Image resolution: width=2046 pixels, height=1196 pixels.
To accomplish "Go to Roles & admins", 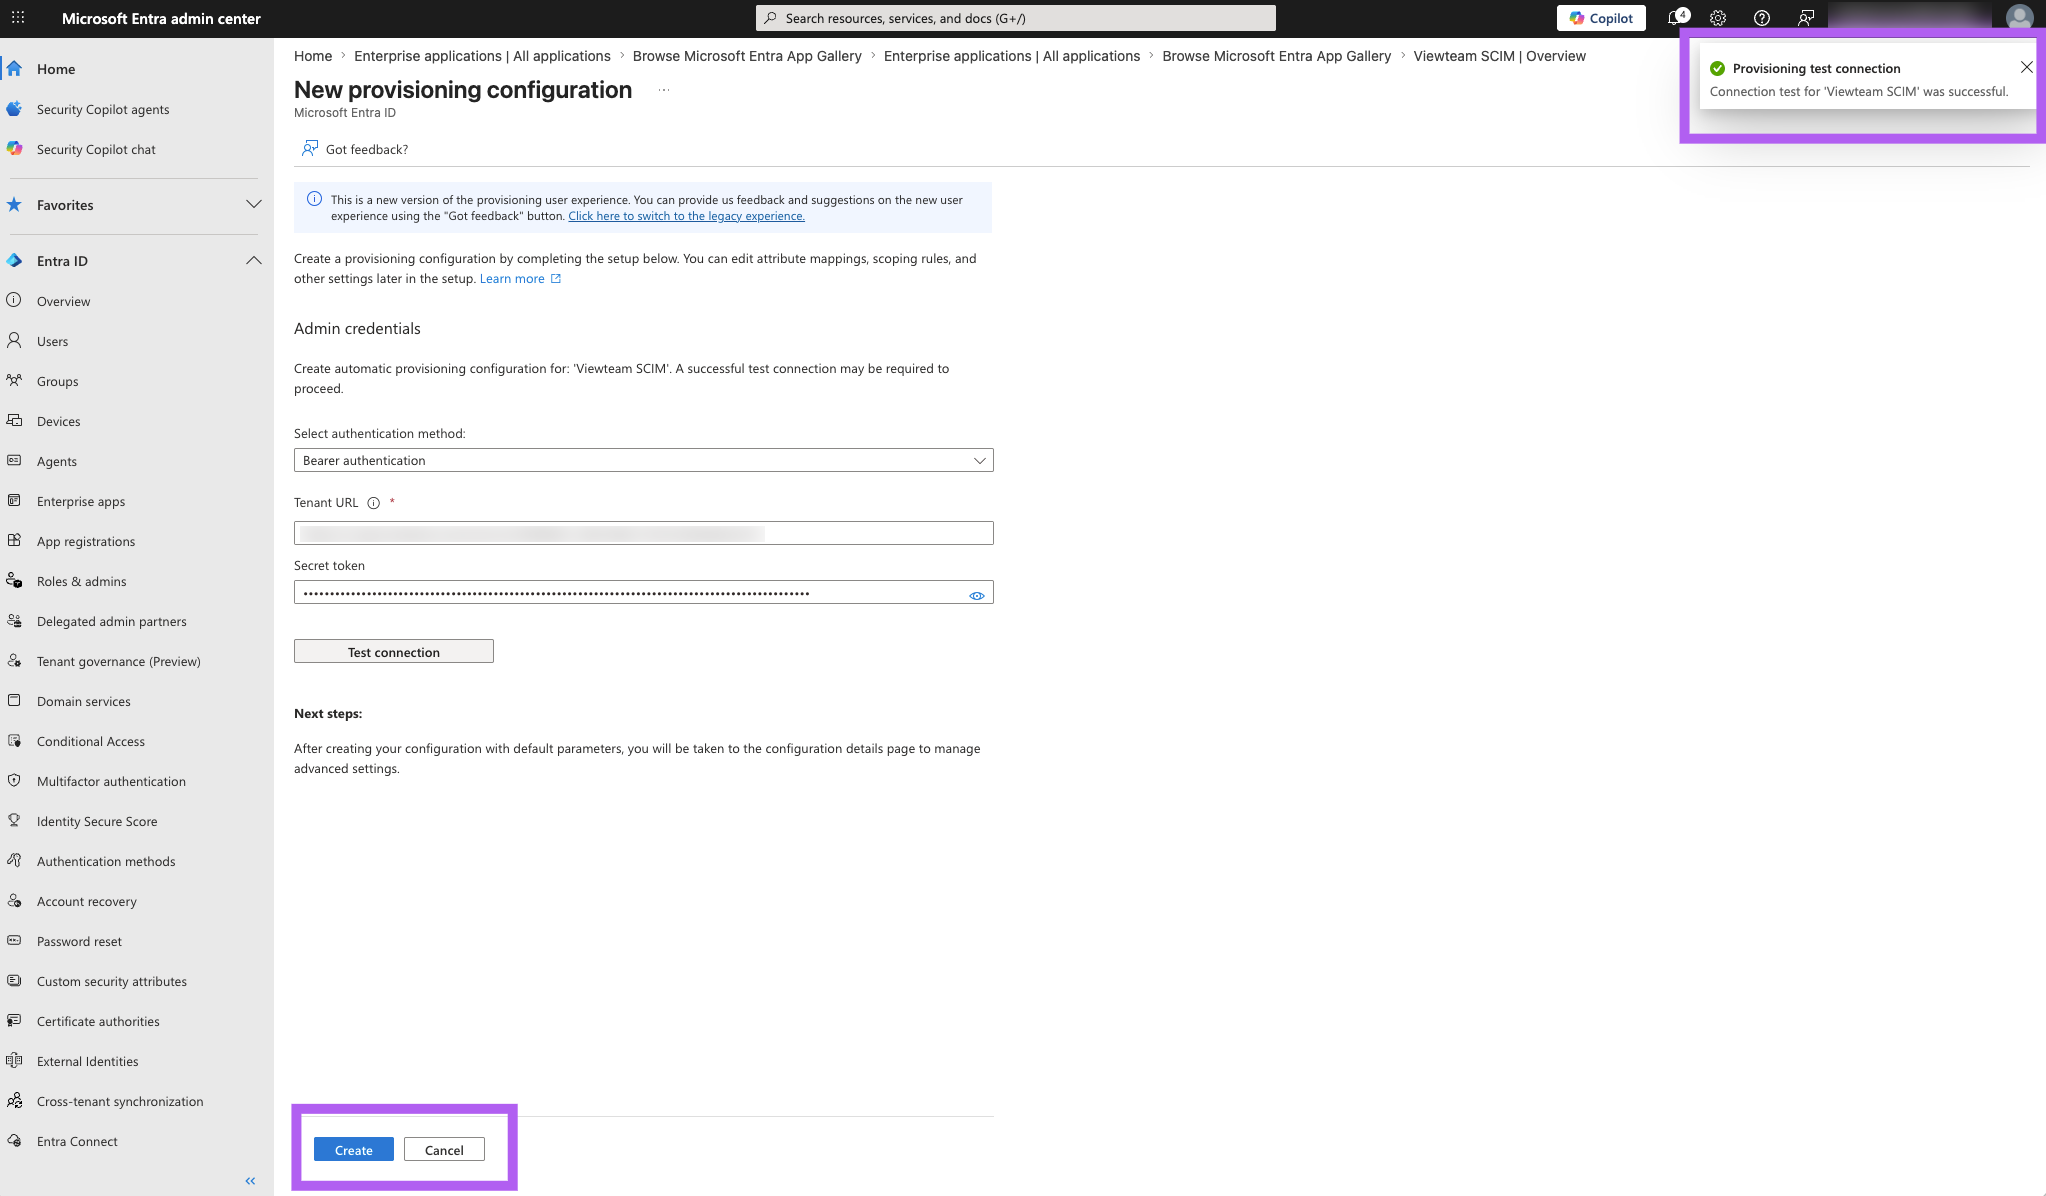I will click(x=82, y=581).
